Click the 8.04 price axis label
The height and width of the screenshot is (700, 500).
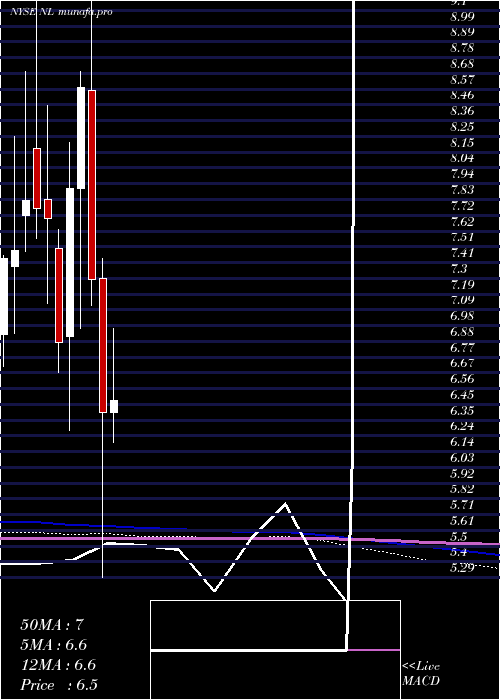click(x=462, y=158)
